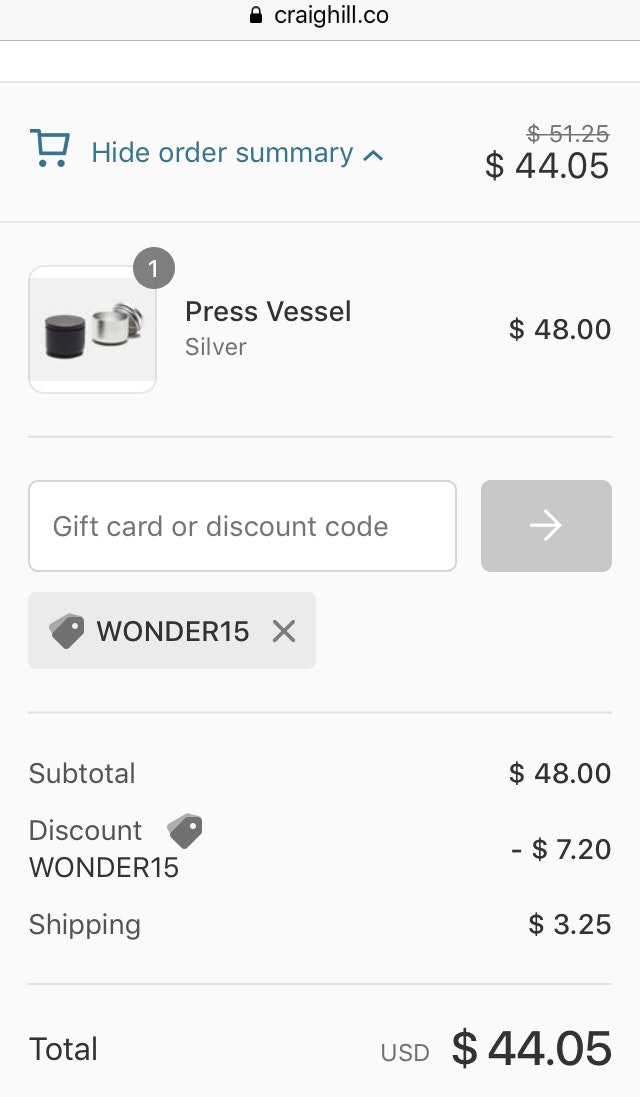Viewport: 640px width, 1097px height.
Task: Click the Press Vessel product title
Action: [x=268, y=311]
